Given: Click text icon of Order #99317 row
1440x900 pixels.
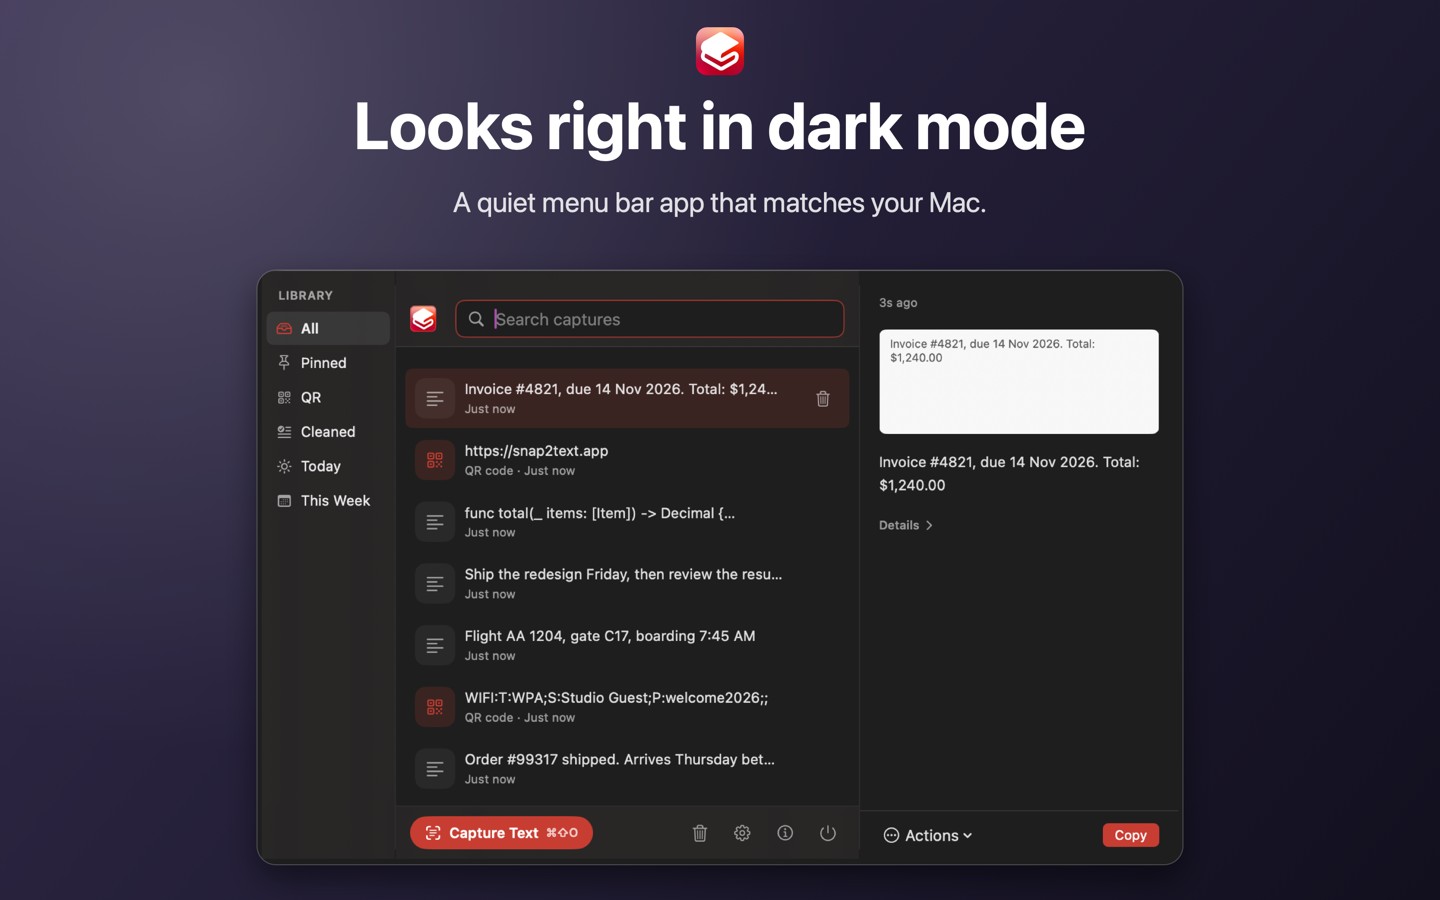Looking at the screenshot, I should coord(435,769).
